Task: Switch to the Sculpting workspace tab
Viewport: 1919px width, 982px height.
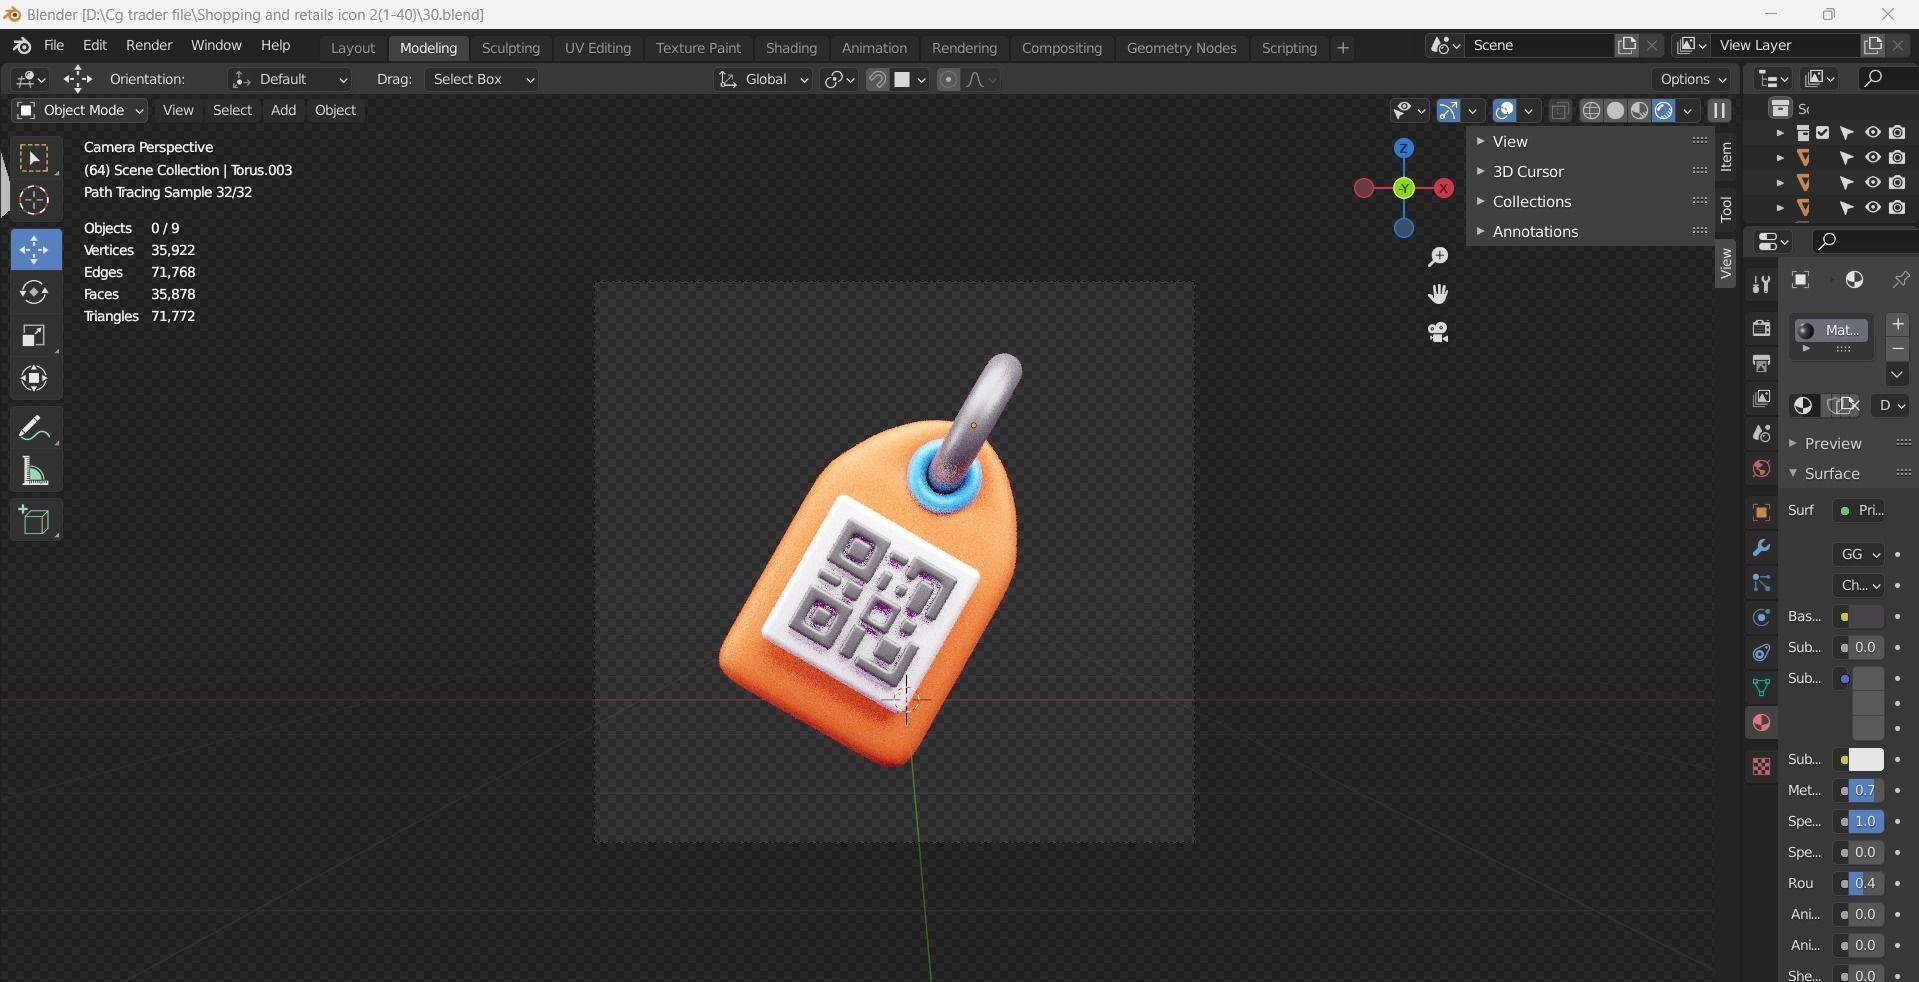Action: coord(510,48)
